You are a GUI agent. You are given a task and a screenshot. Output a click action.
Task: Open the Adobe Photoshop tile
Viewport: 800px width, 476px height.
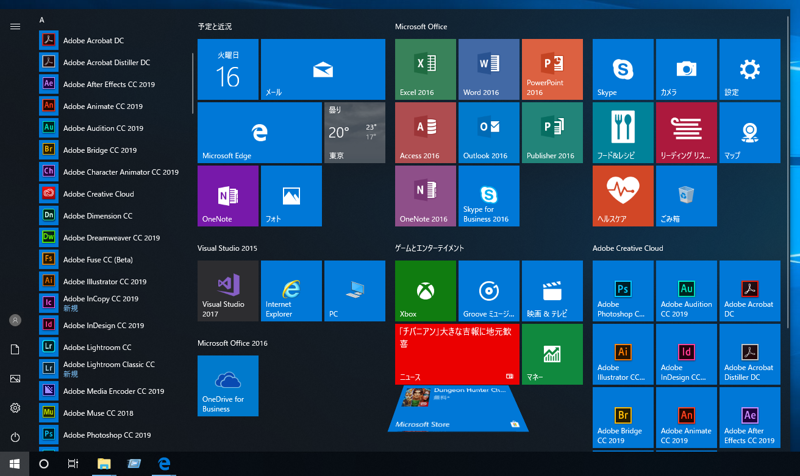(623, 291)
